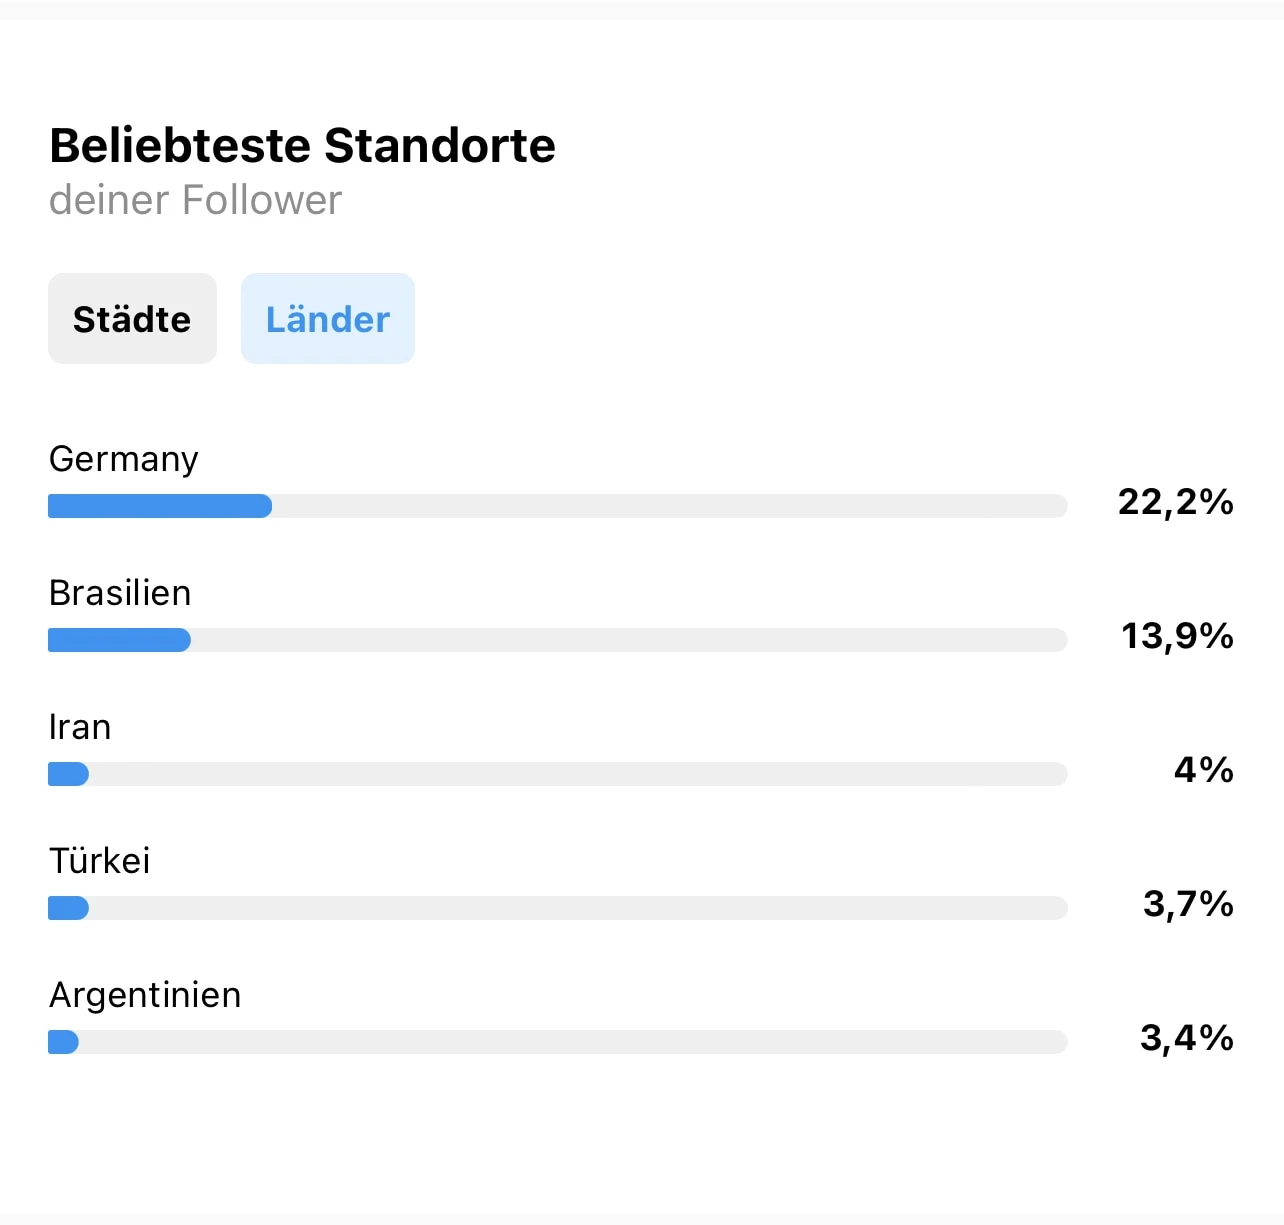The width and height of the screenshot is (1284, 1225).
Task: Click the Beliebteste Standorte heading
Action: [x=302, y=145]
